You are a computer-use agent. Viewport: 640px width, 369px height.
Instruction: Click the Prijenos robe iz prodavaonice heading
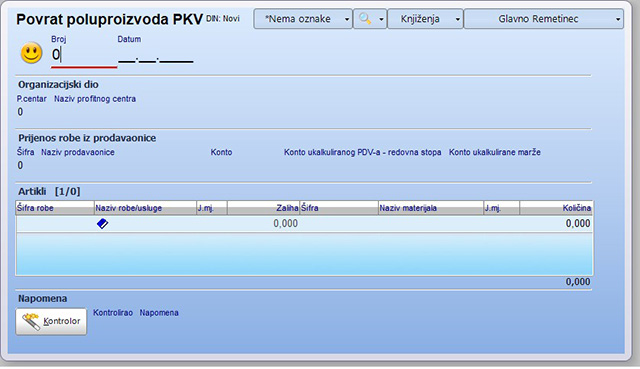click(87, 138)
